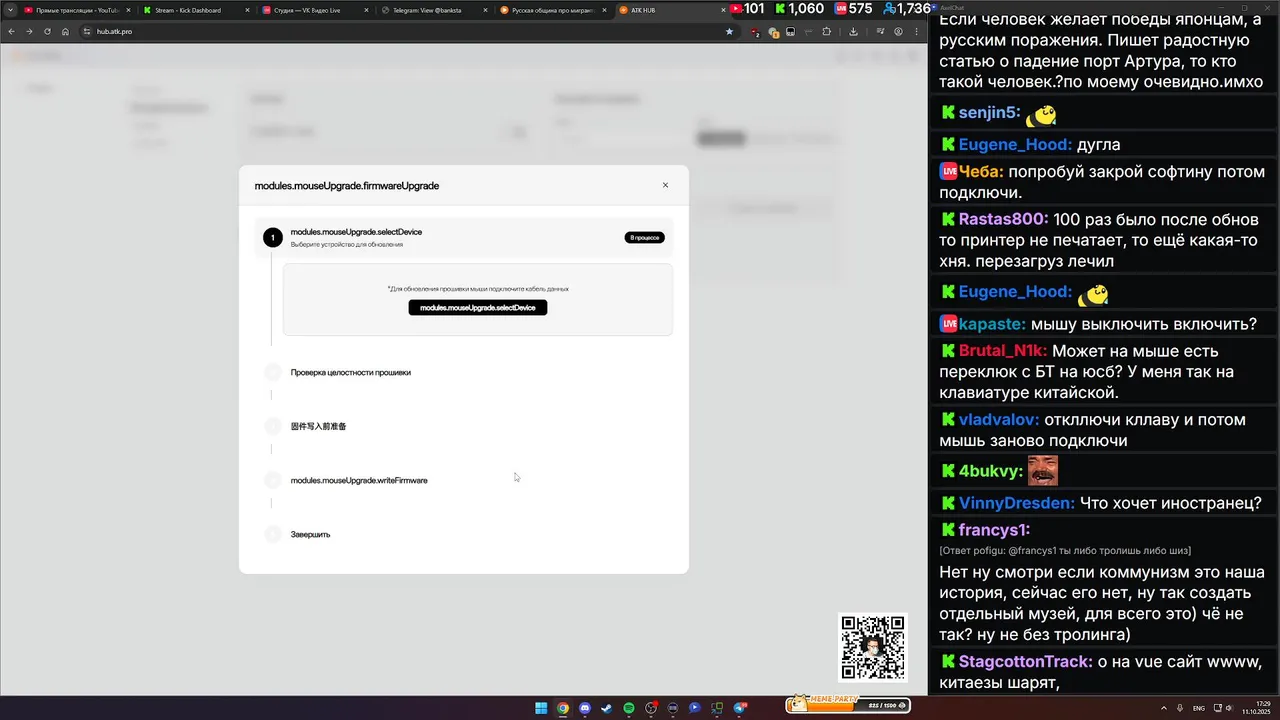Viewport: 1280px width, 720px height.
Task: Click the "В процессе" status badge
Action: click(645, 238)
